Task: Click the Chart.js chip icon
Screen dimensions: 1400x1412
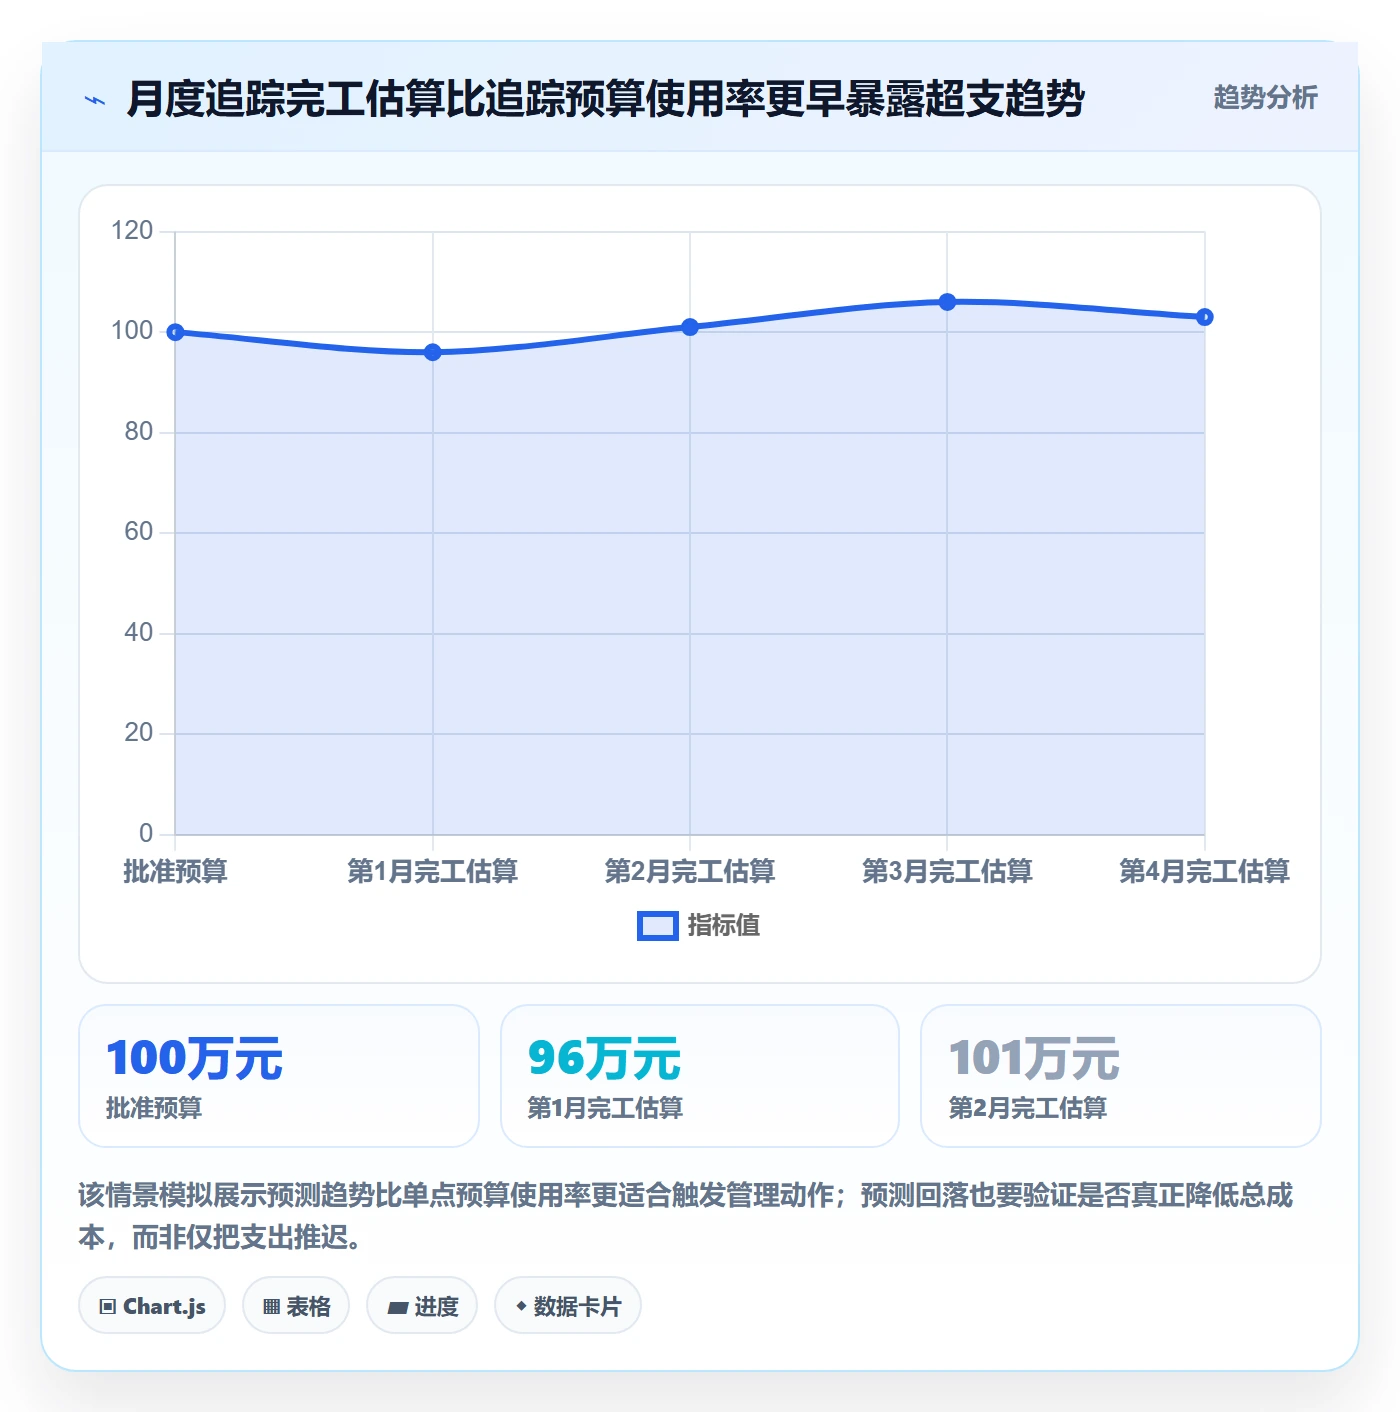Action: (108, 1306)
